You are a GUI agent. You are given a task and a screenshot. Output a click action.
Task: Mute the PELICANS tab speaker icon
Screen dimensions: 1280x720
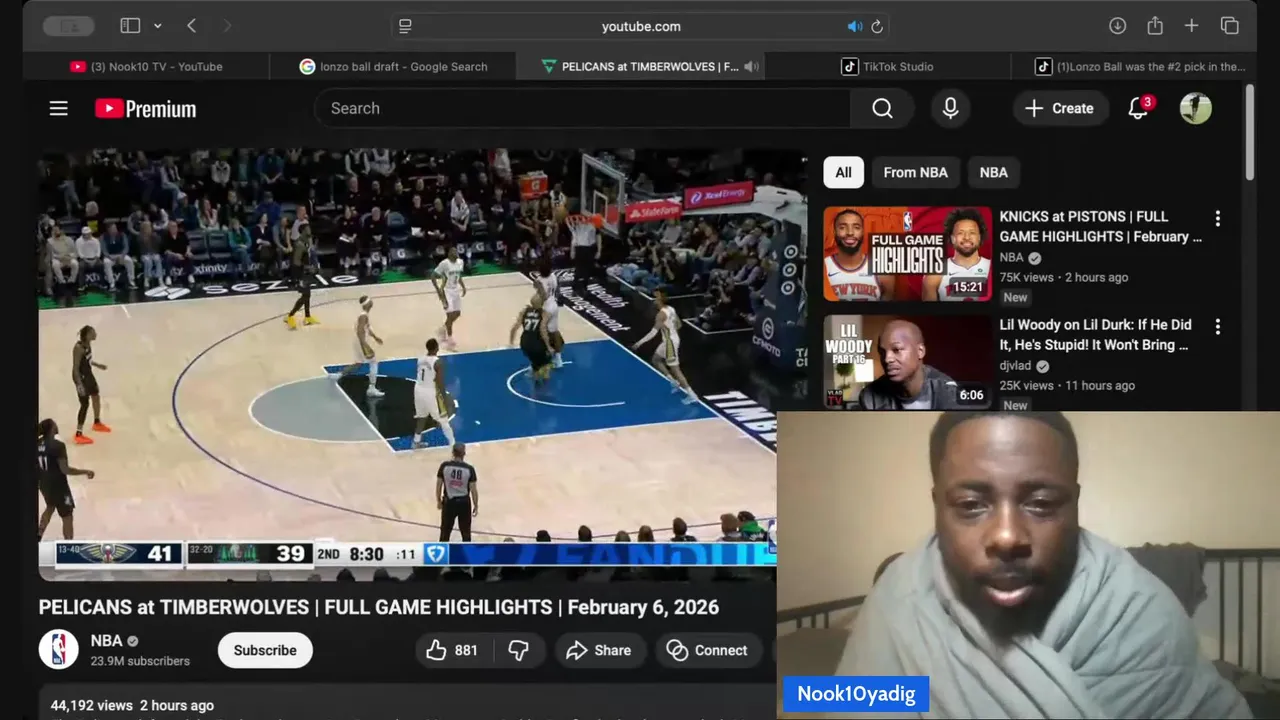coord(751,66)
